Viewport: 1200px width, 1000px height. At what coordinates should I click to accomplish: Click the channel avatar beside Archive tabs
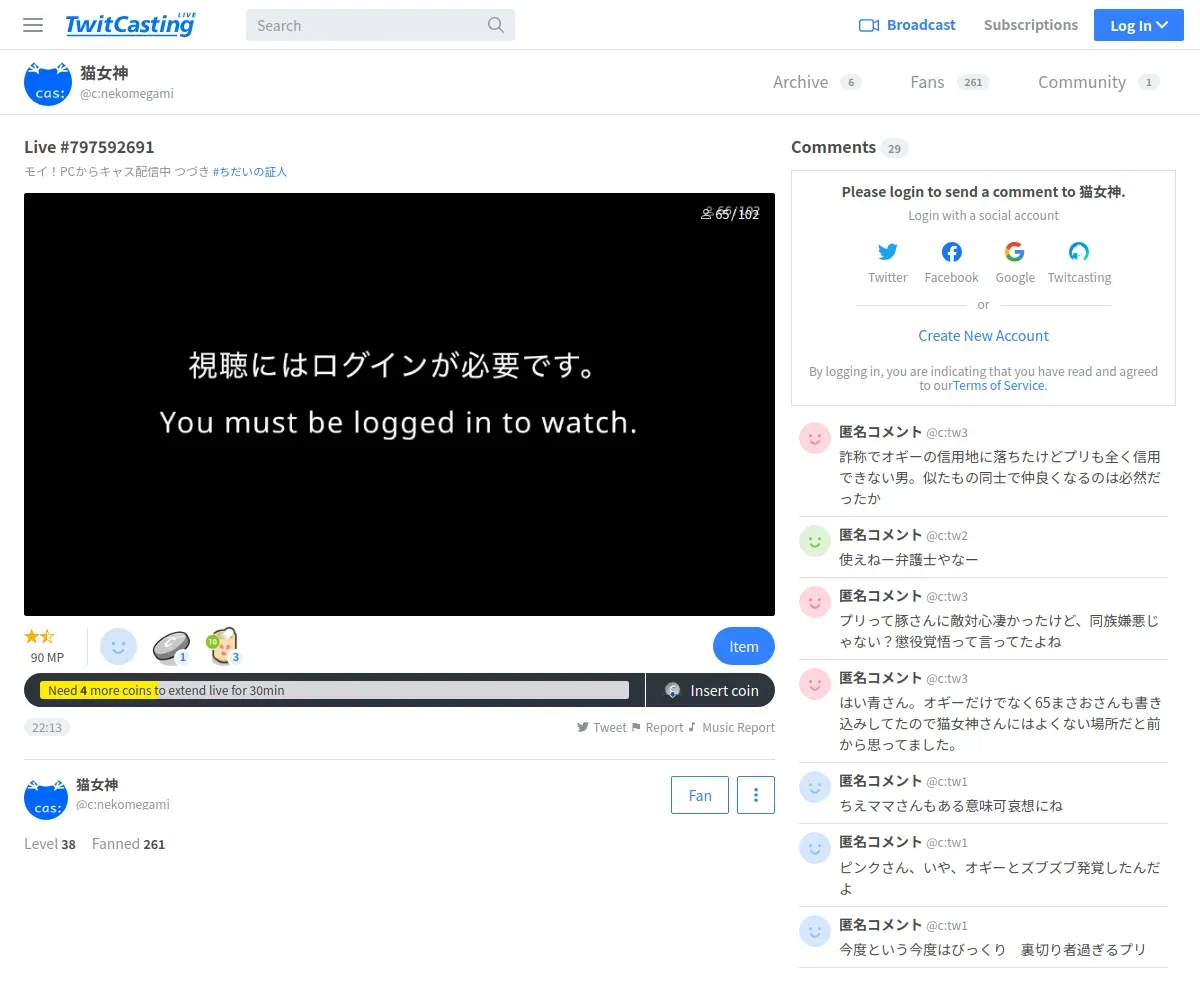(x=47, y=82)
